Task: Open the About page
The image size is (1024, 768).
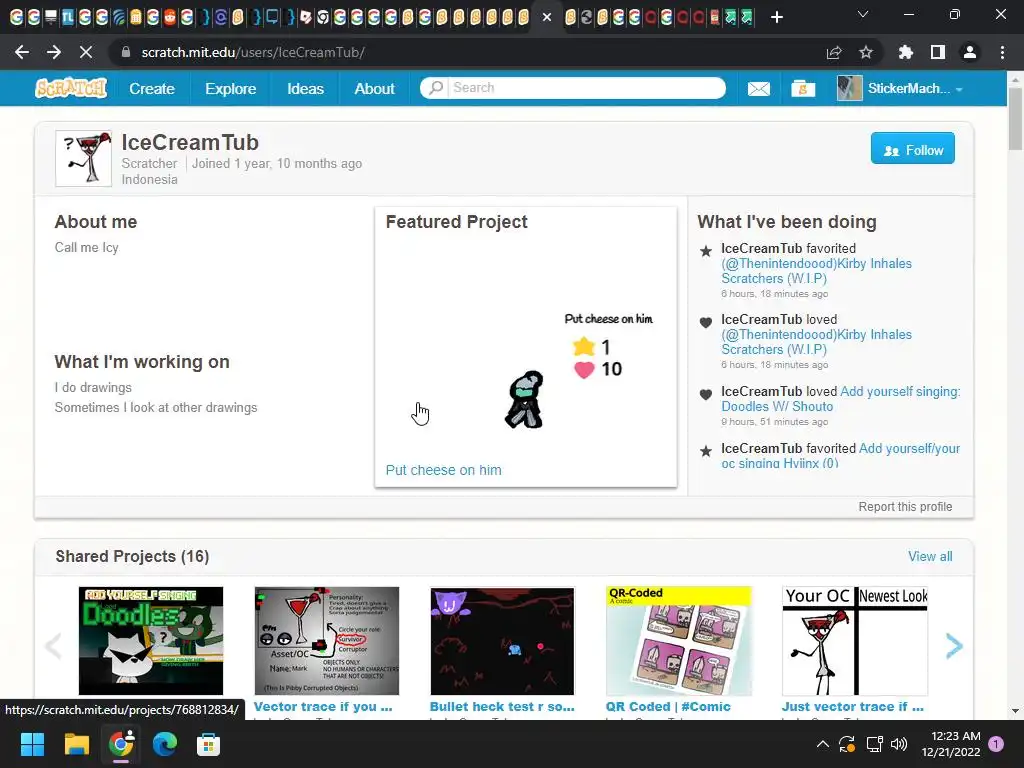Action: 374,88
